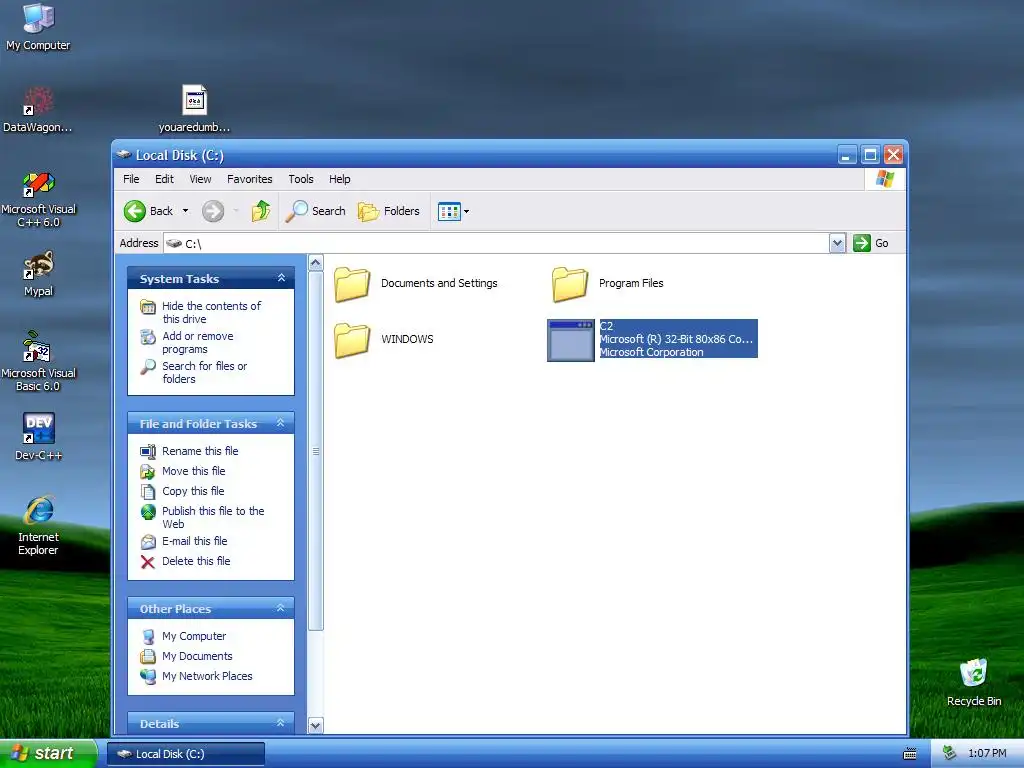Viewport: 1024px width, 768px height.
Task: Open the Favorites menu
Action: 249,179
